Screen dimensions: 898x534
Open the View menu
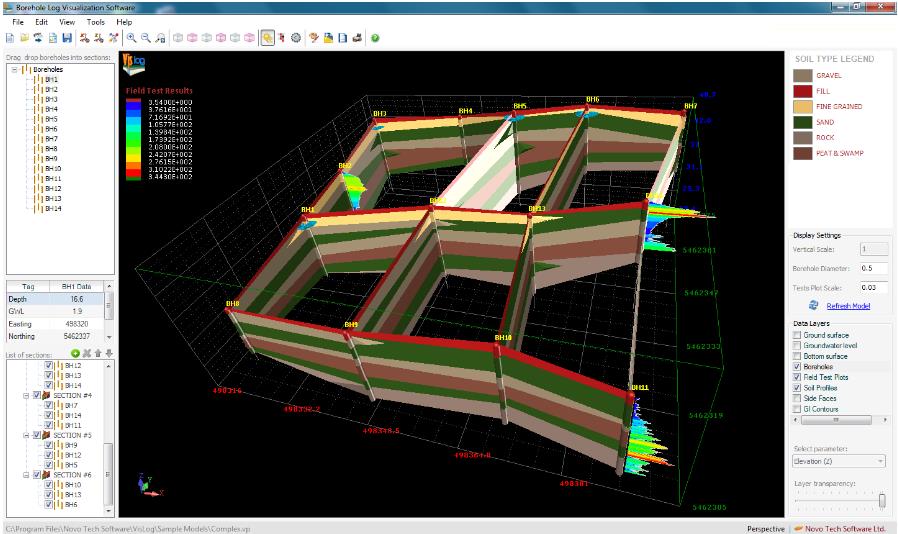click(x=67, y=21)
